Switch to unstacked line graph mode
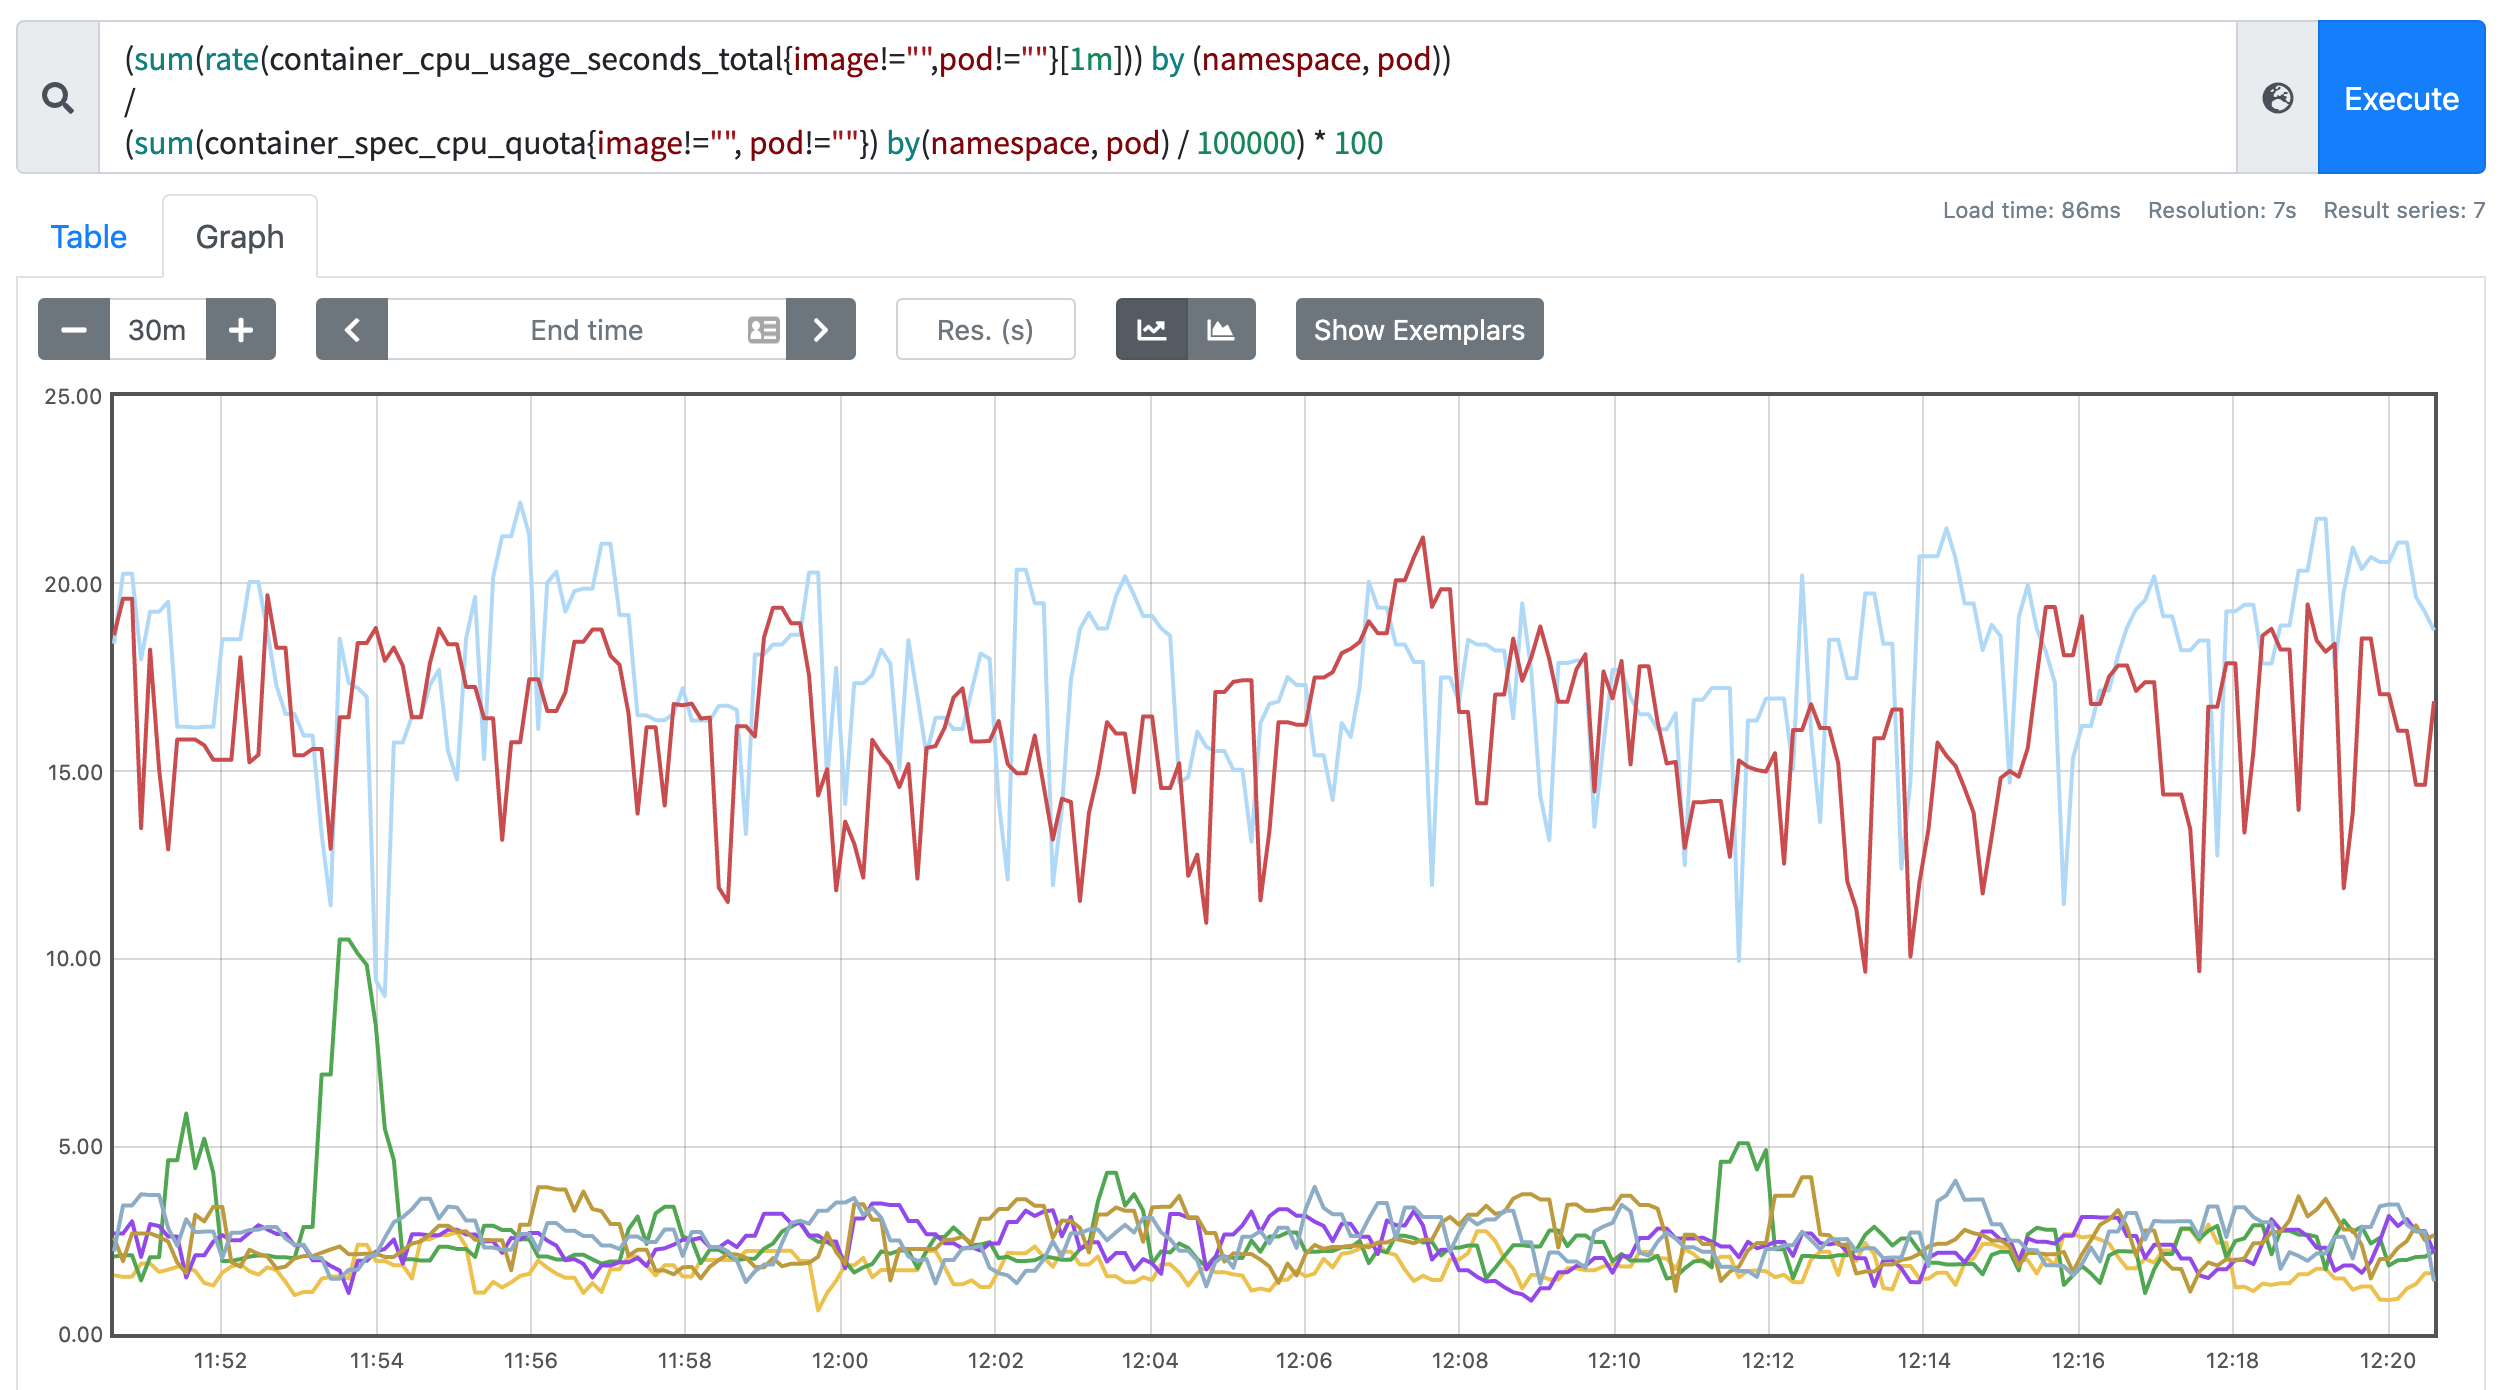Screen dimensions: 2504x1390 coord(1151,329)
